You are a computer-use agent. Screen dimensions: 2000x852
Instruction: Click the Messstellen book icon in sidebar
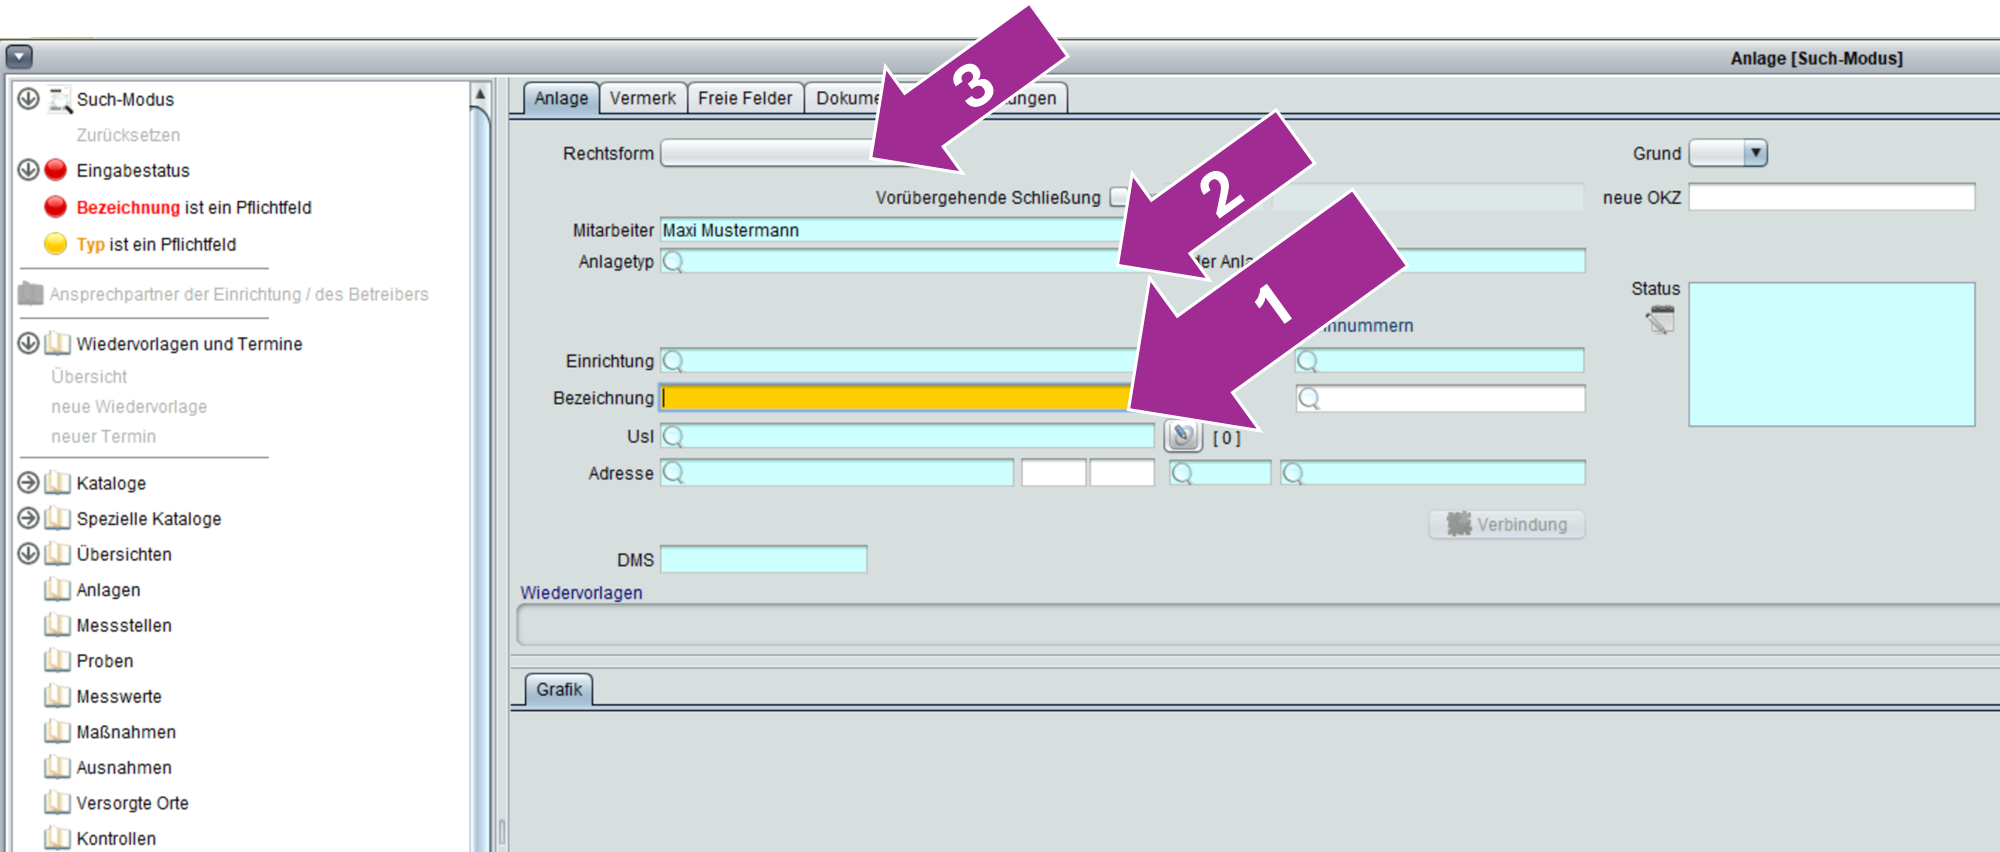click(58, 626)
